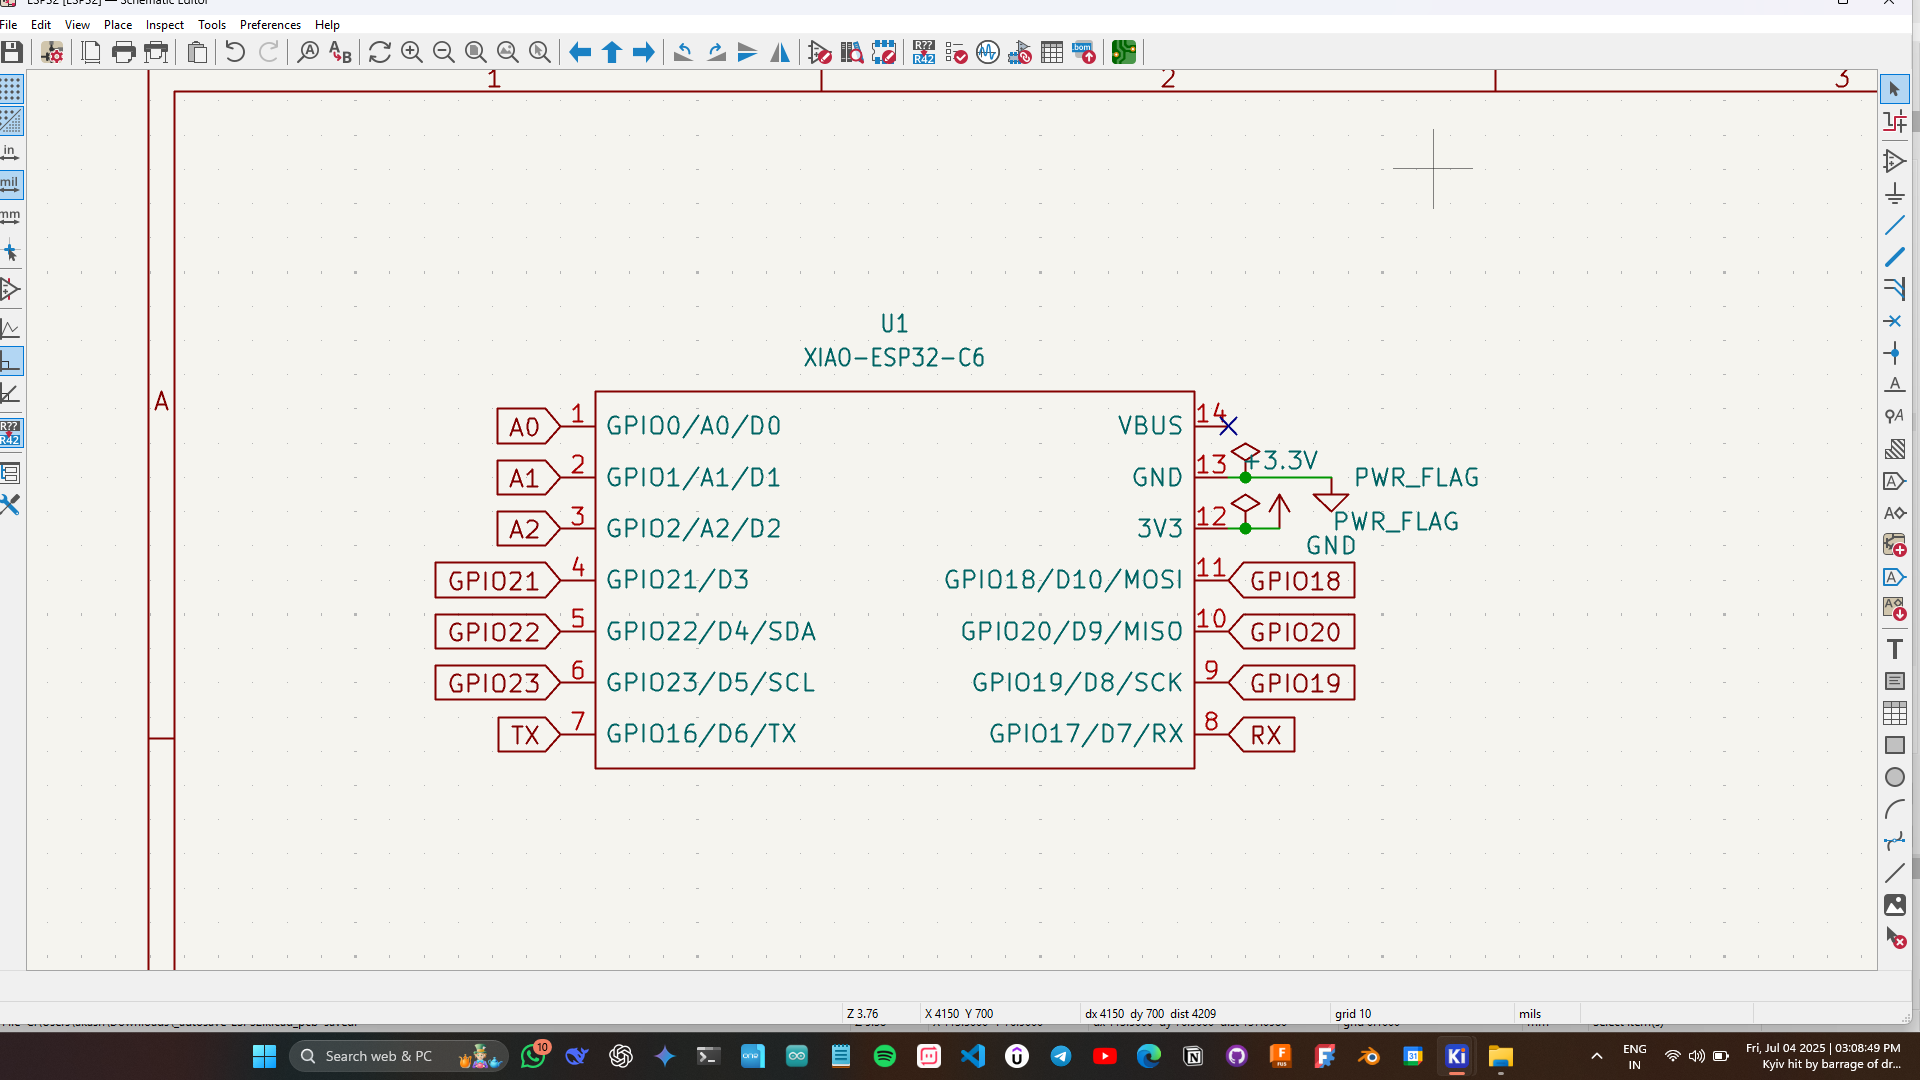Screen dimensions: 1920x1080
Task: Select the Add Text tool
Action: pyautogui.click(x=1894, y=649)
